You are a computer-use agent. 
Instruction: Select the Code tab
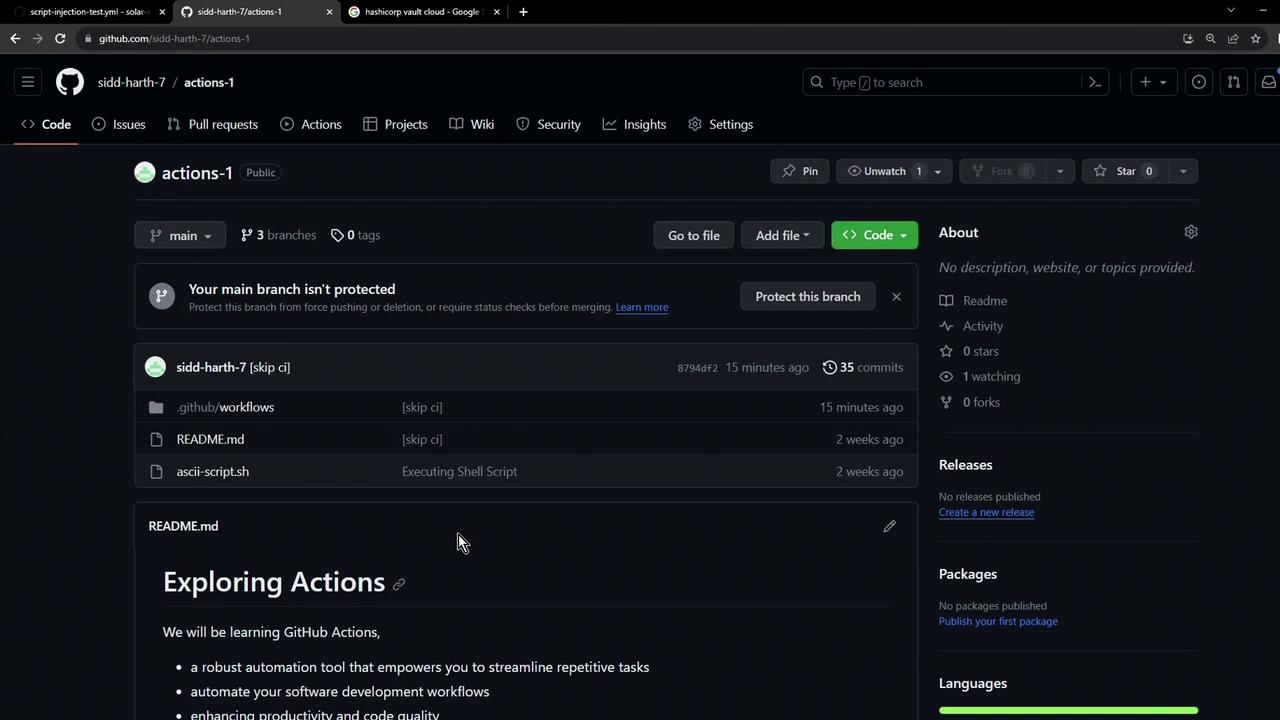tap(46, 124)
